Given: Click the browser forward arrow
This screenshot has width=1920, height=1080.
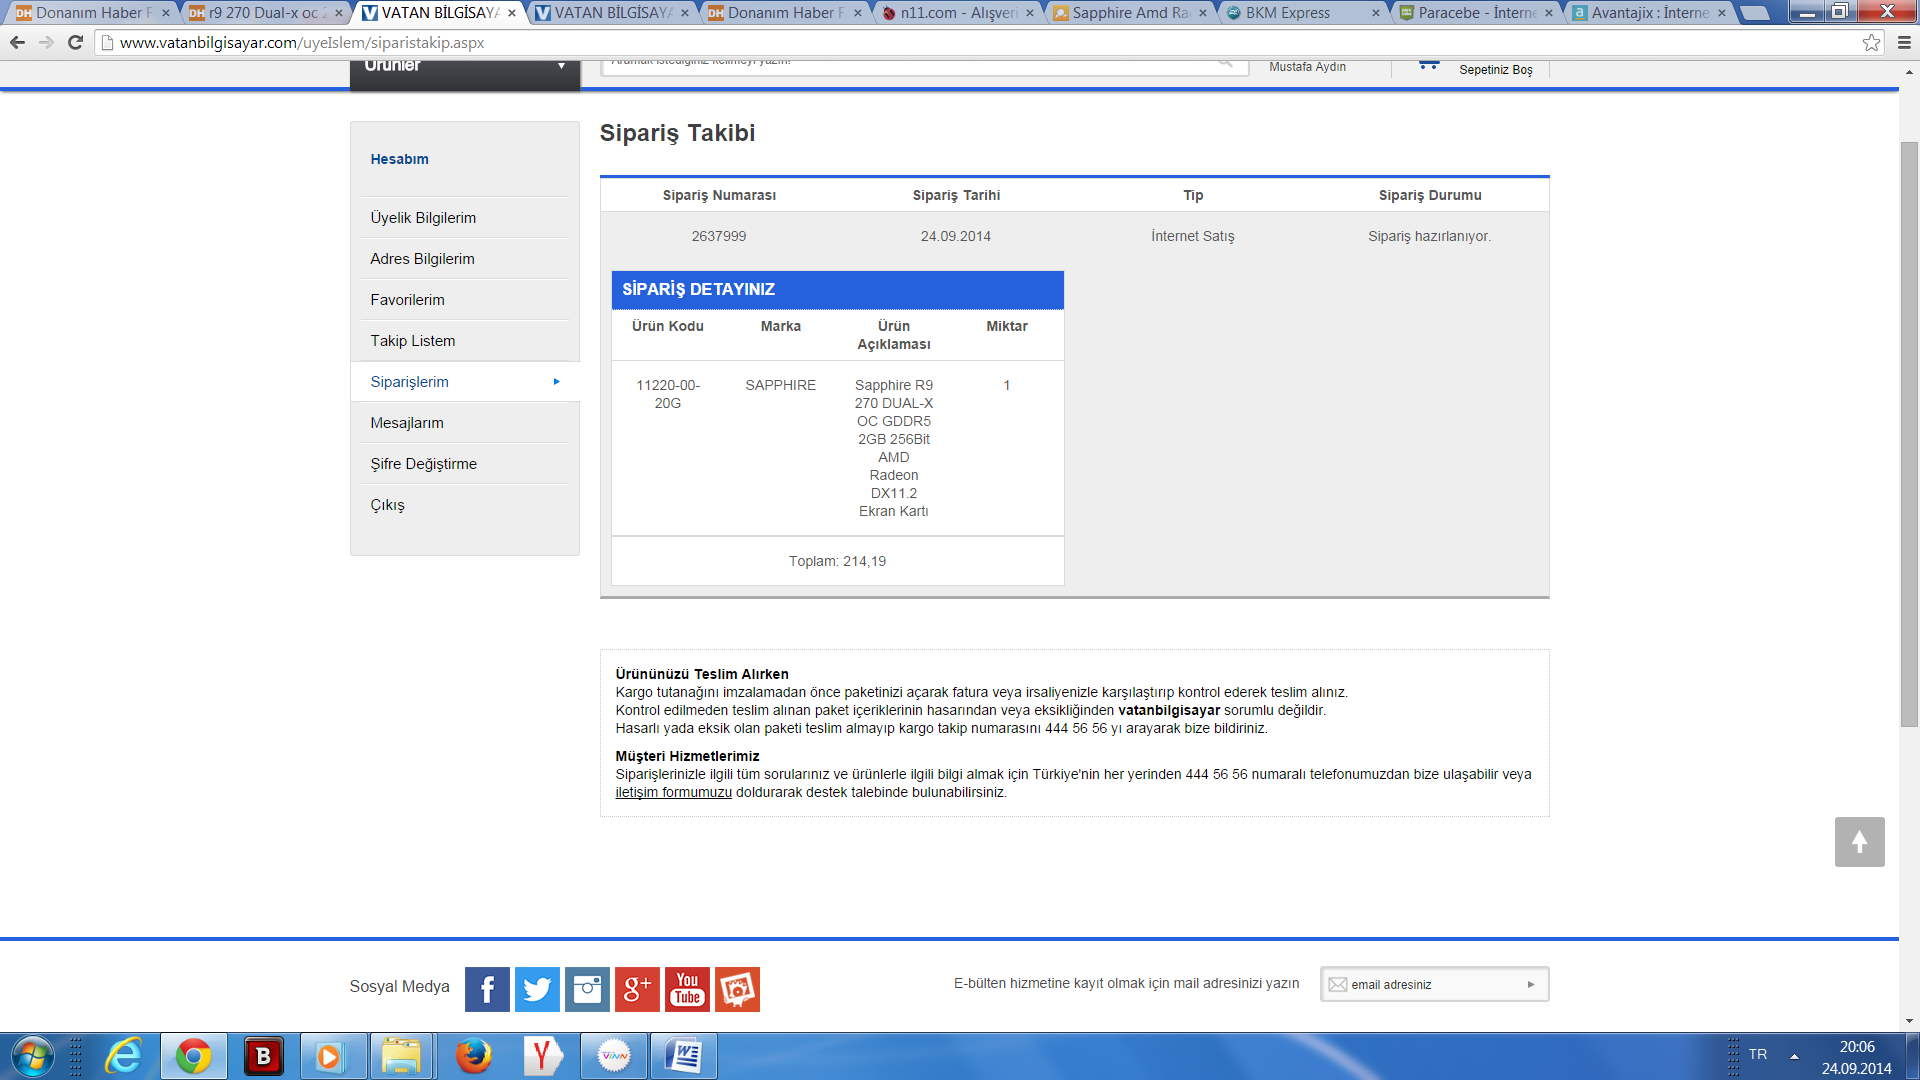Looking at the screenshot, I should click(46, 43).
